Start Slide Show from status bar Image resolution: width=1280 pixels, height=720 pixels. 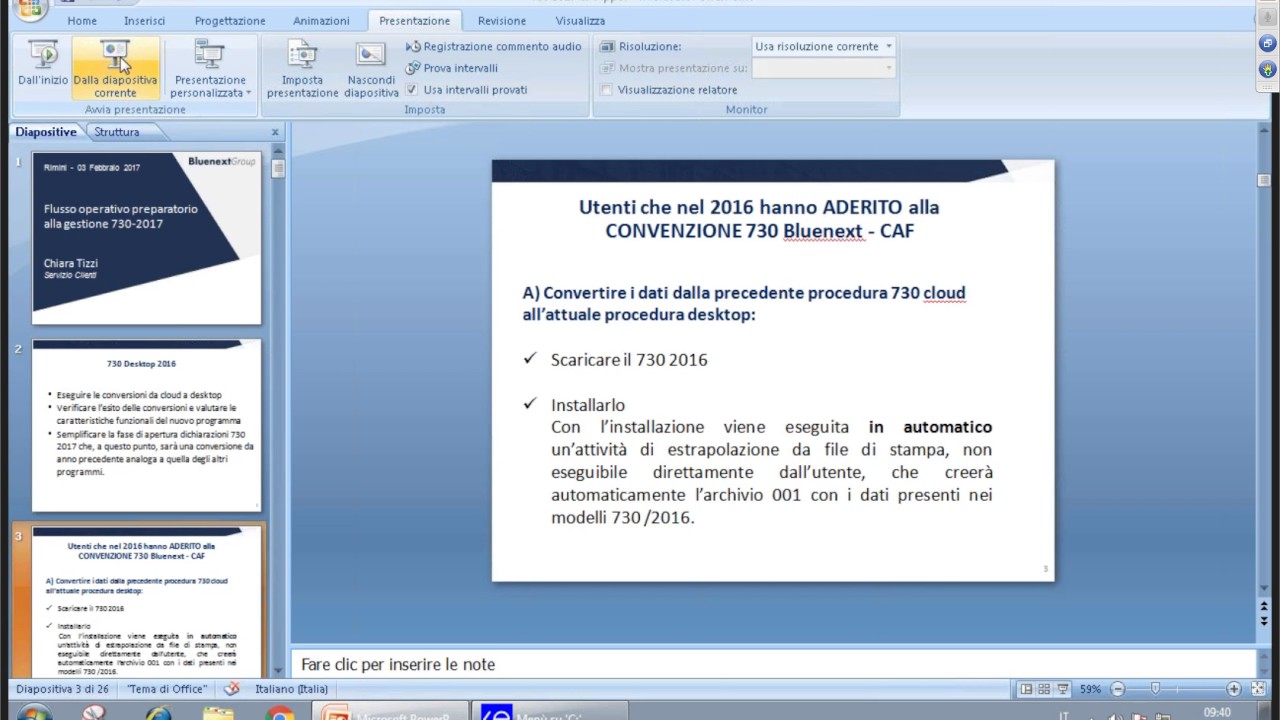(1062, 689)
